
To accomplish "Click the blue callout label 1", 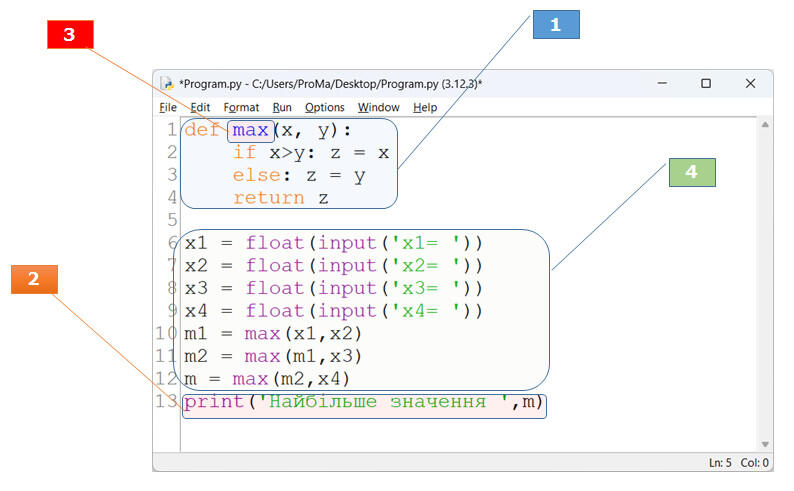I will coord(556,24).
